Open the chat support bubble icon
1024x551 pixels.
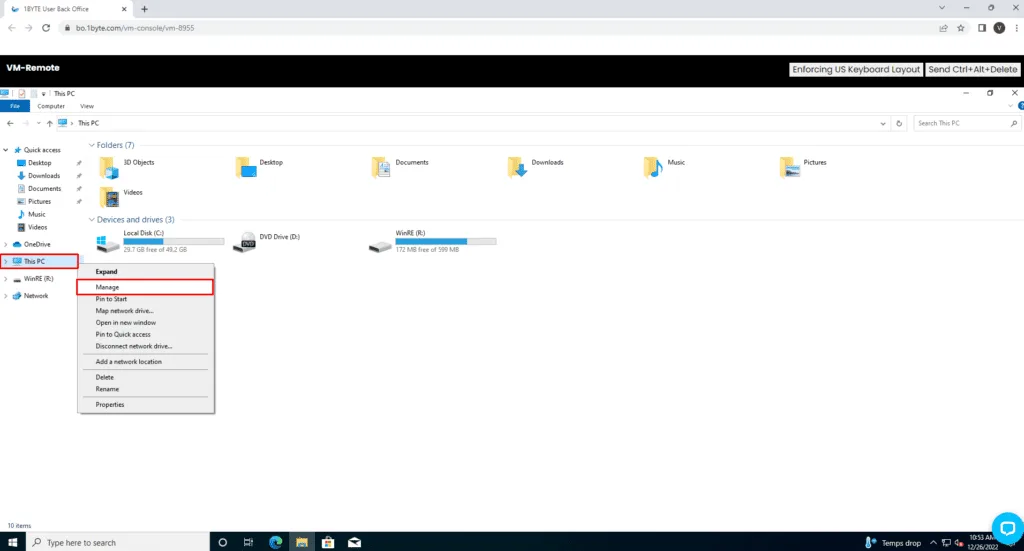coord(1006,527)
